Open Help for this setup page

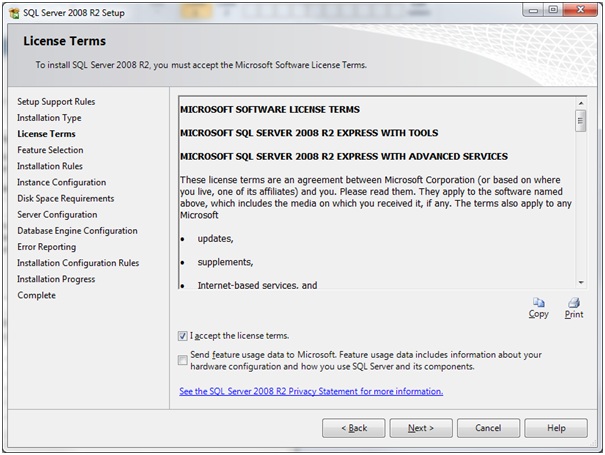click(x=556, y=428)
